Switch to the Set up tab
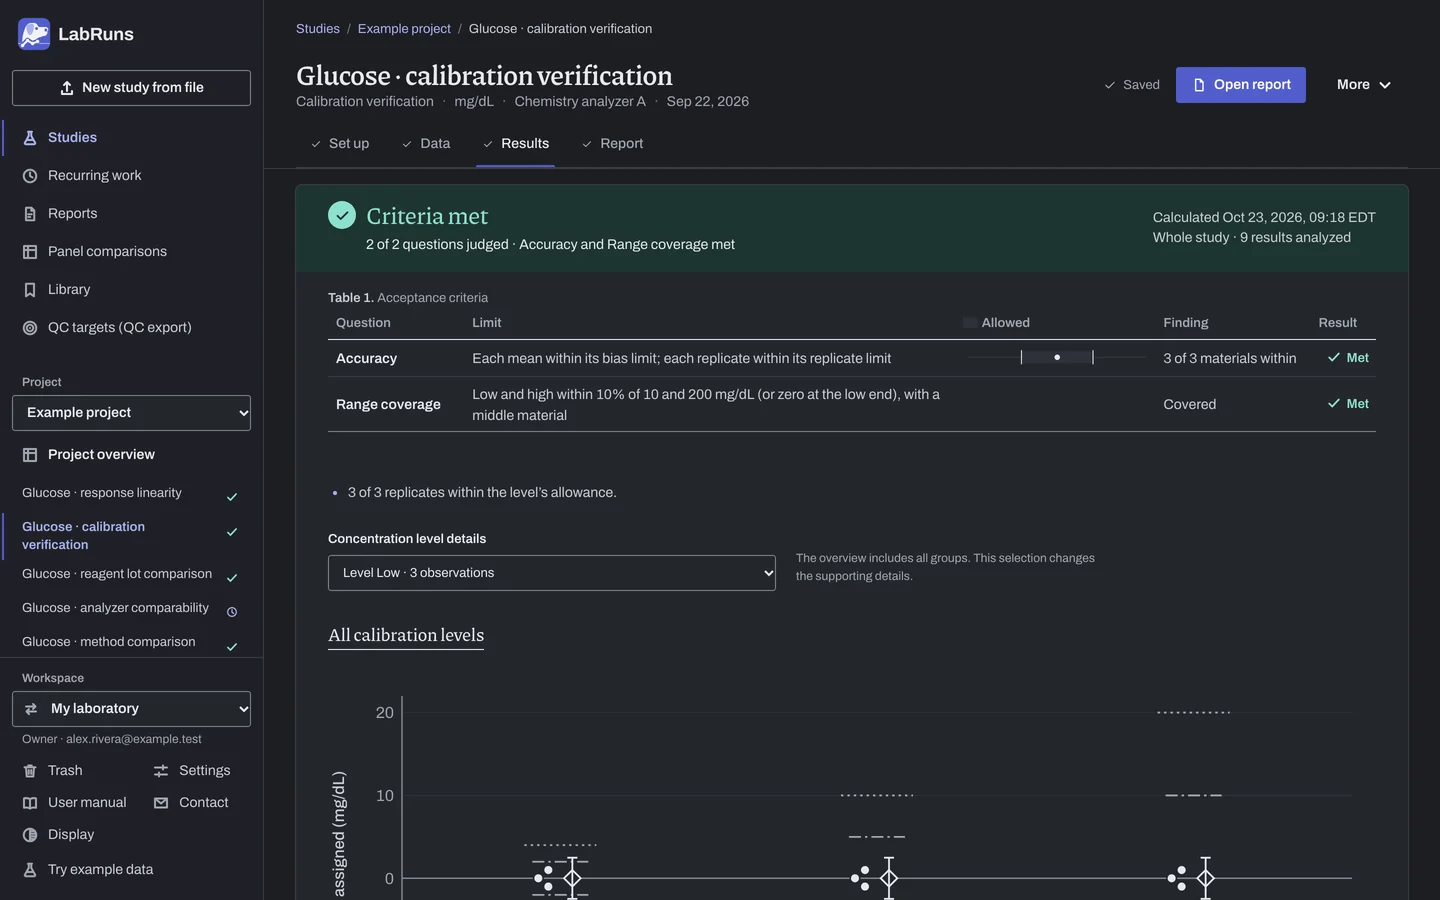 (x=340, y=144)
